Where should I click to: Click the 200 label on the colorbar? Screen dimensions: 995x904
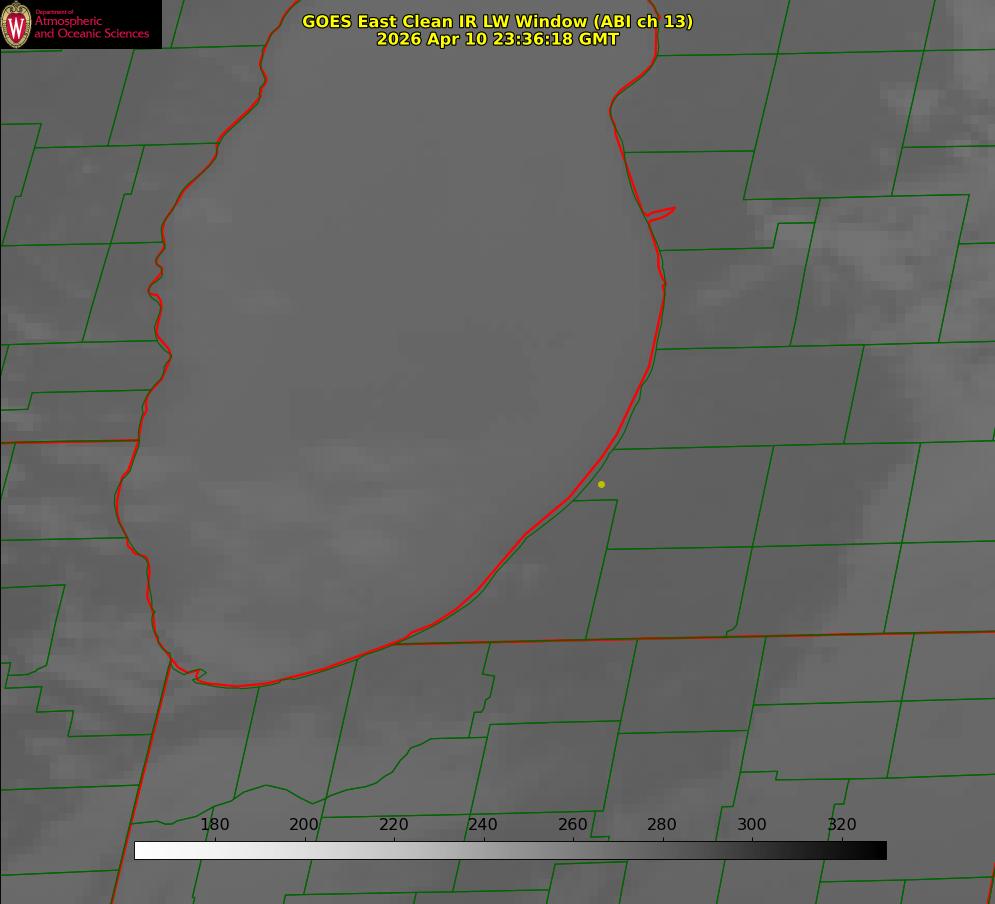pos(304,824)
